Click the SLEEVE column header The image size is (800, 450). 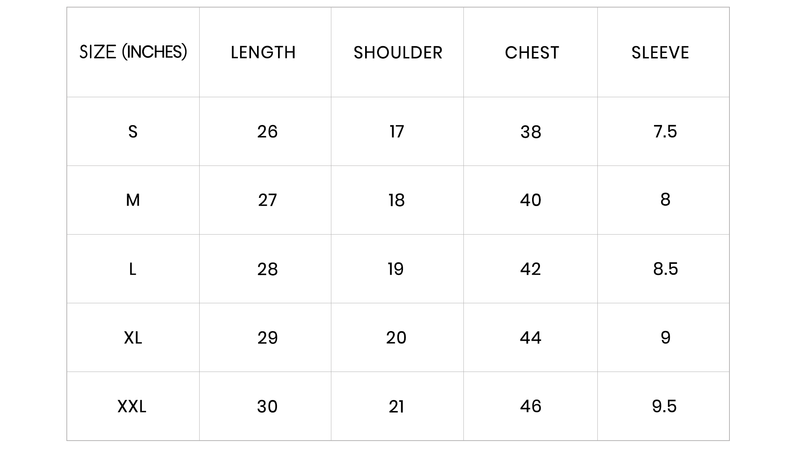pos(660,53)
